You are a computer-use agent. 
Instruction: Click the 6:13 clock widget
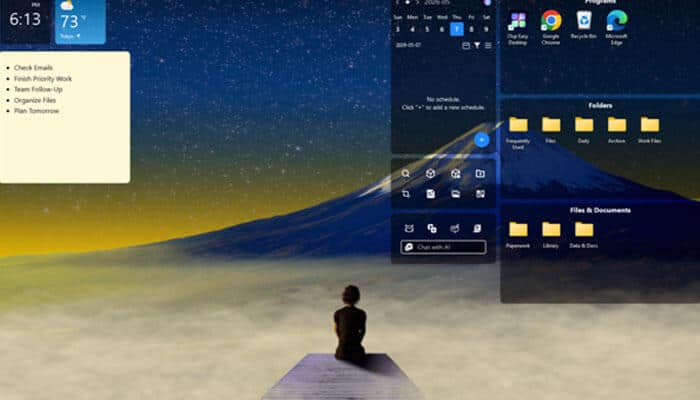point(25,20)
